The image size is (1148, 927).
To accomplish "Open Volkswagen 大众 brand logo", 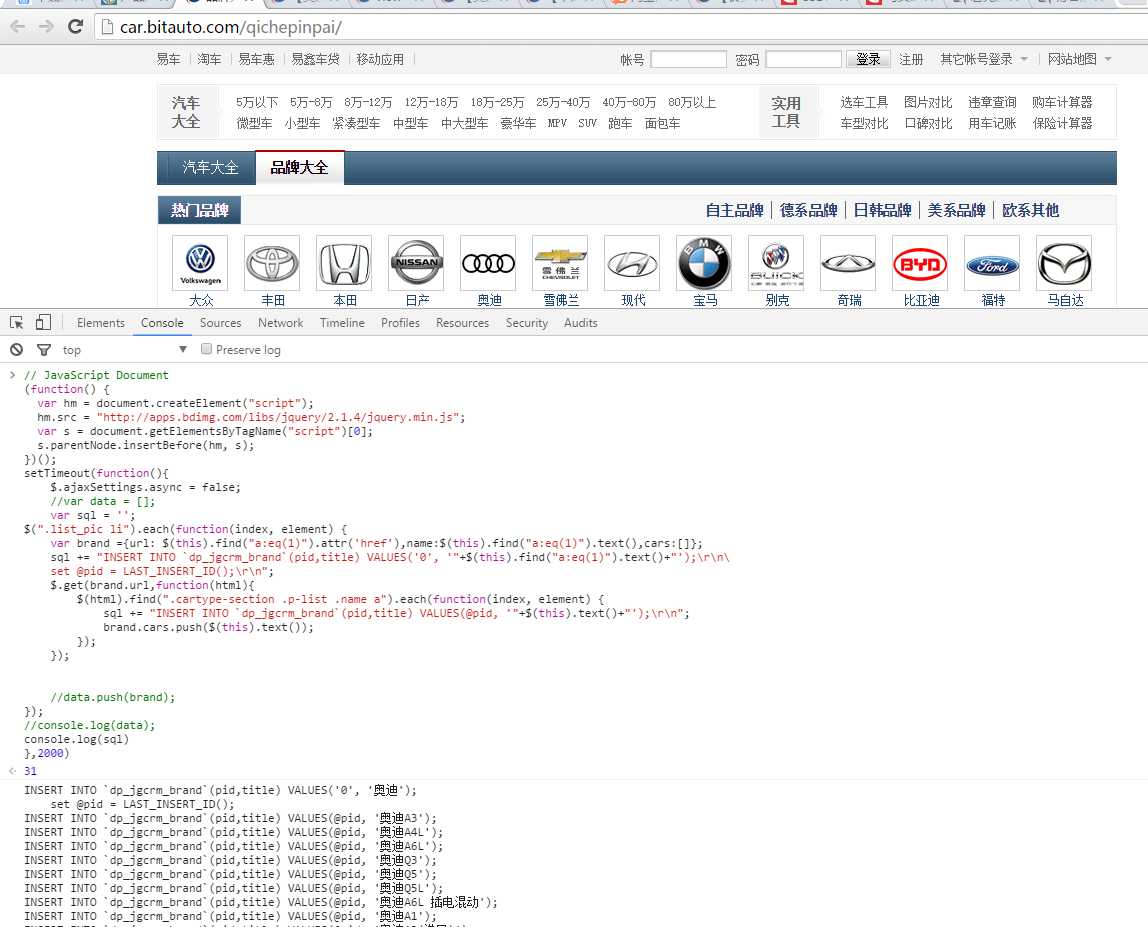I will click(x=200, y=263).
